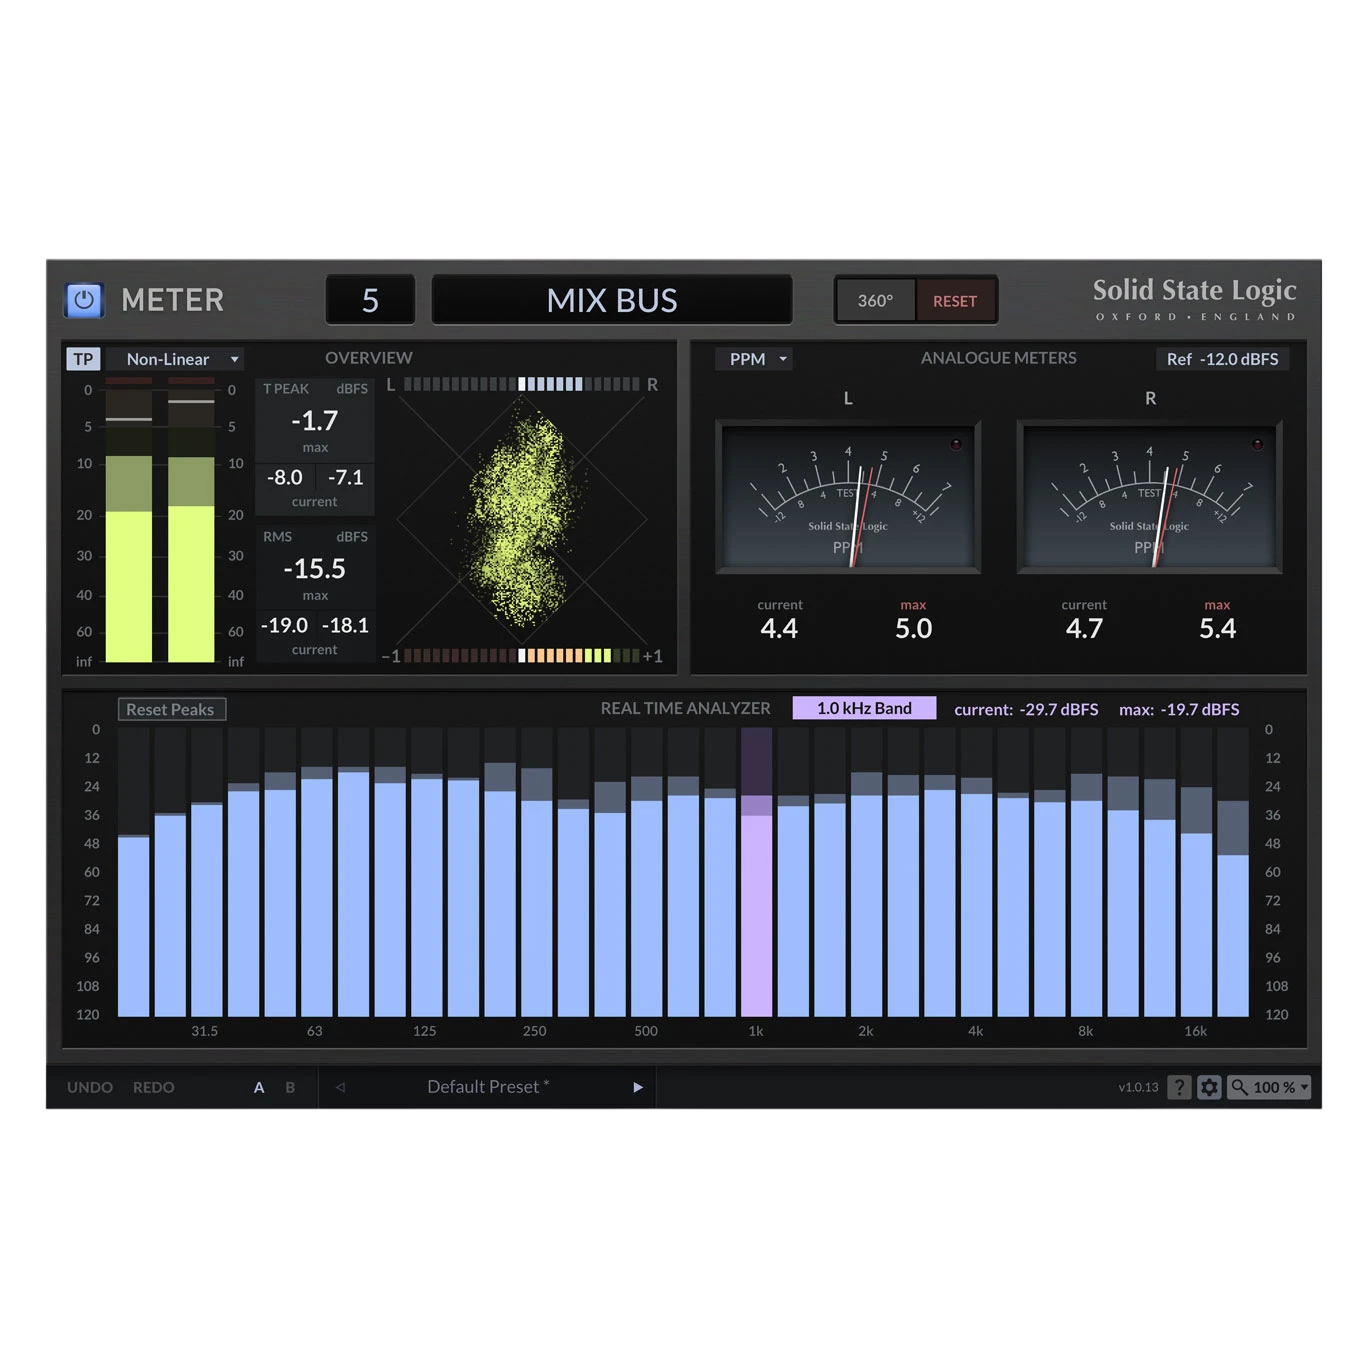Switch to preset slot B
The width and height of the screenshot is (1368, 1368).
click(x=290, y=1087)
